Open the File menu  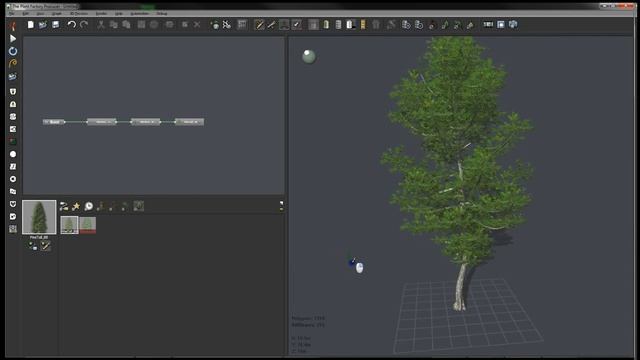12,13
